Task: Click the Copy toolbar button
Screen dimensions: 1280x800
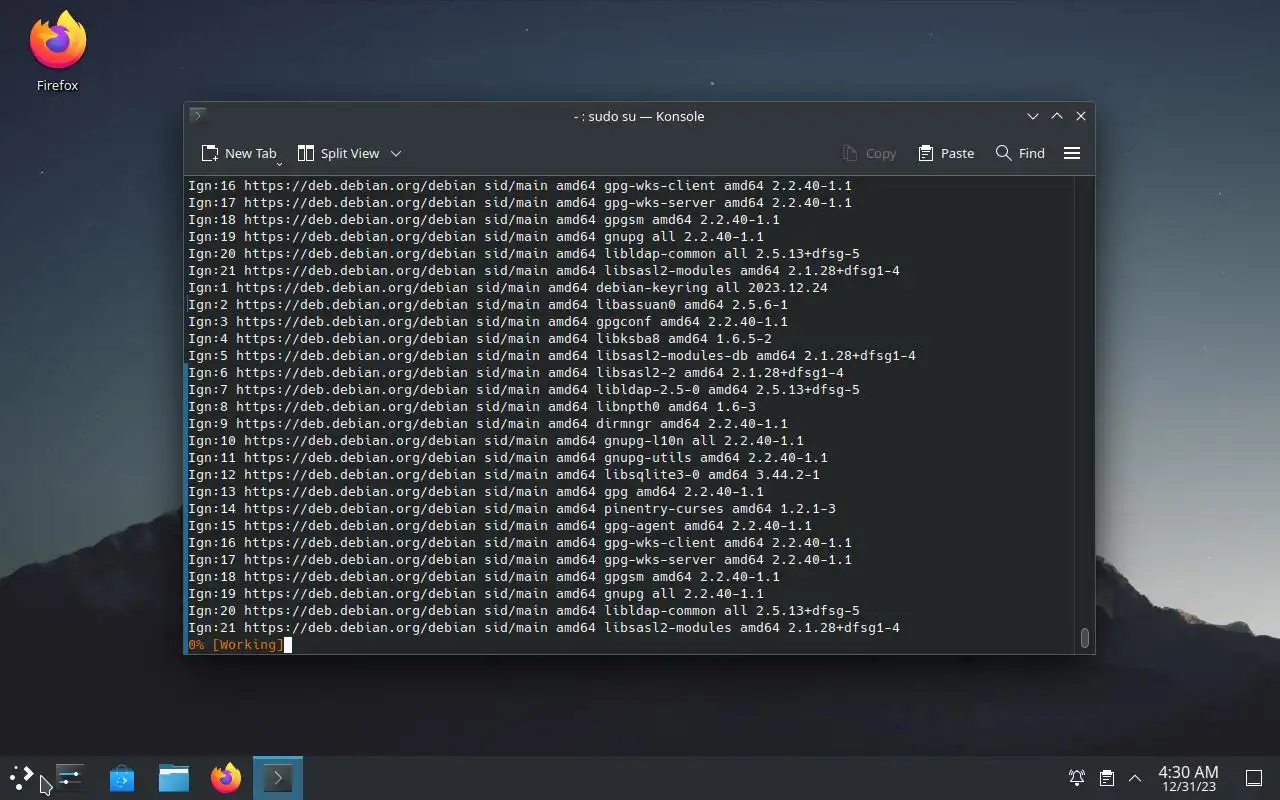Action: click(x=869, y=153)
